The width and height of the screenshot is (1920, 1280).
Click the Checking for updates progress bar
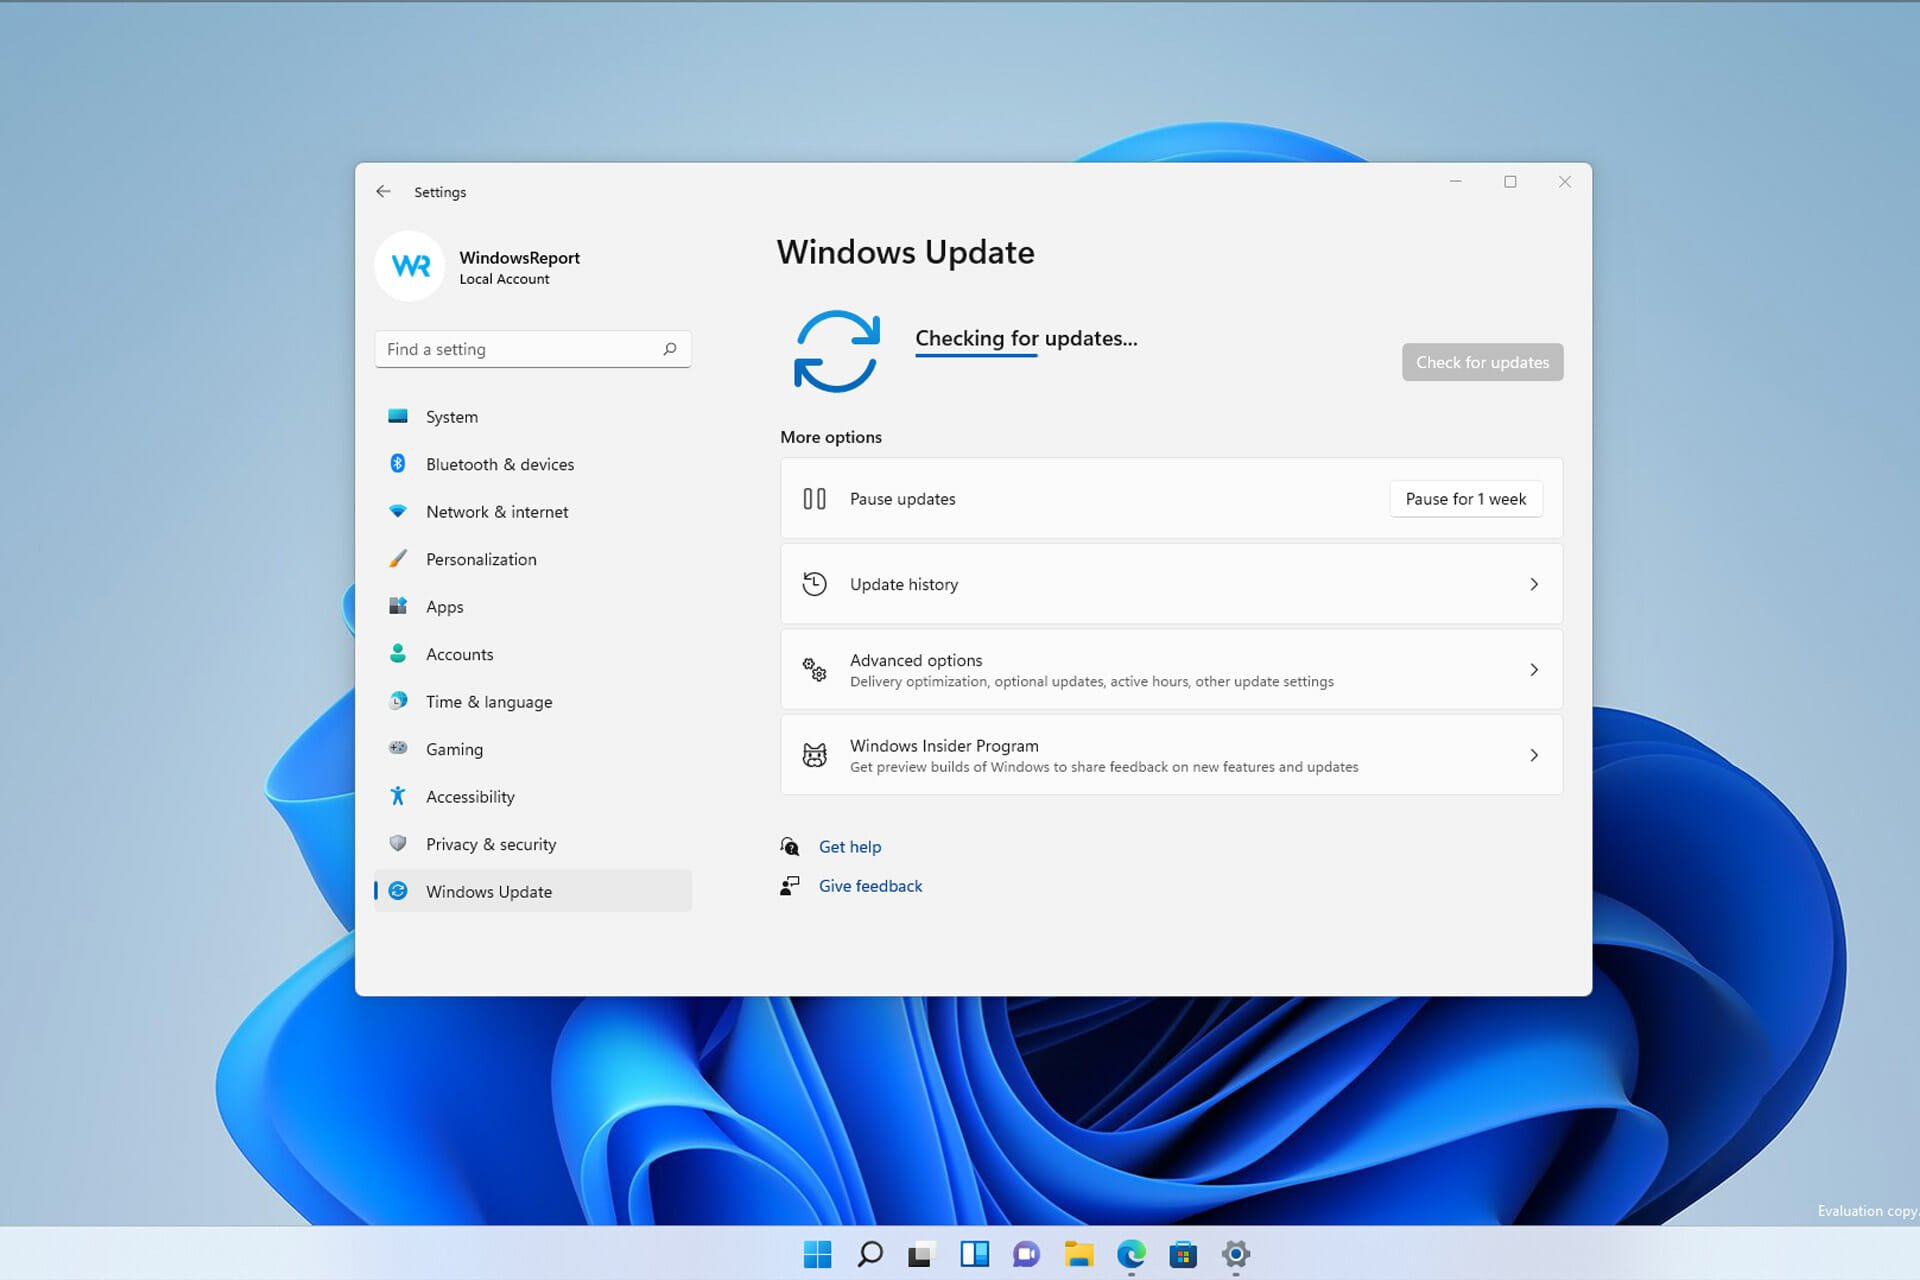(976, 355)
